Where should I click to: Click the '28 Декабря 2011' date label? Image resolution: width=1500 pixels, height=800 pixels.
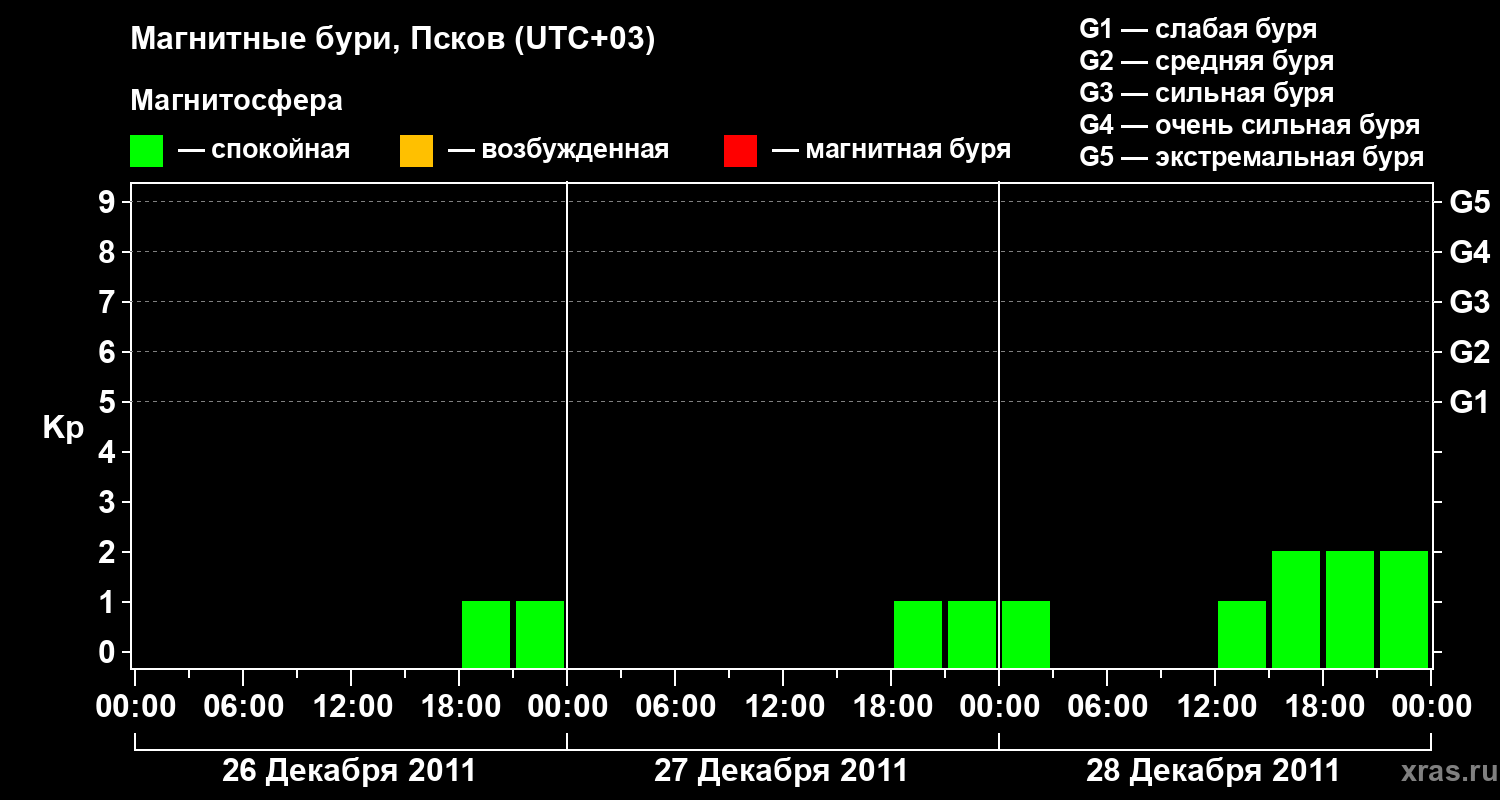pos(1213,771)
